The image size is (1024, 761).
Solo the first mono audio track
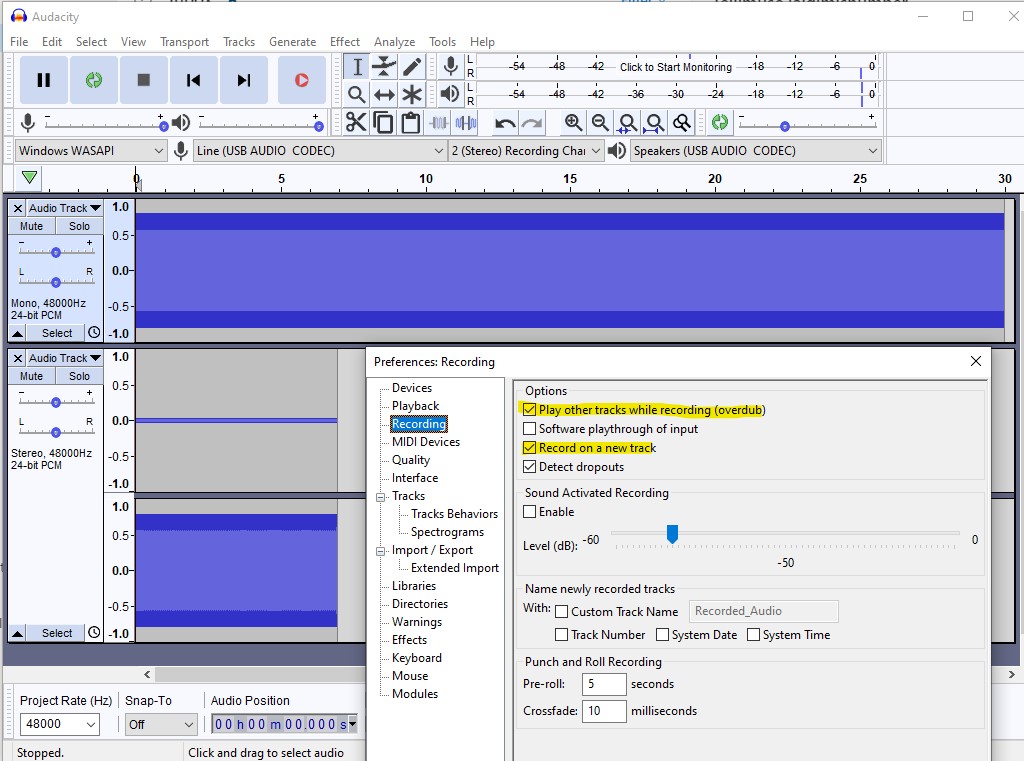pyautogui.click(x=79, y=226)
